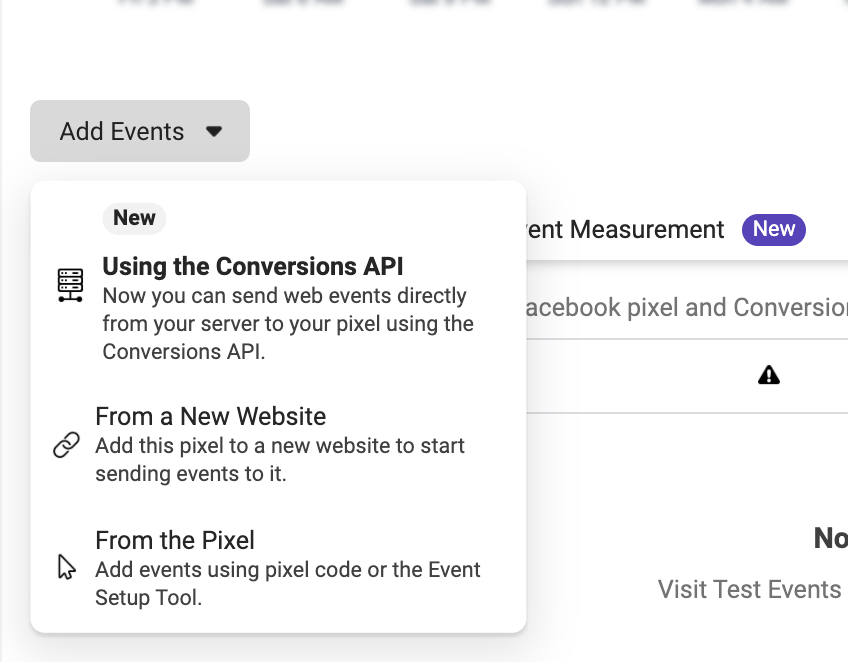Click the black warning triangle icon
Image resolution: width=848 pixels, height=662 pixels.
coord(768,375)
